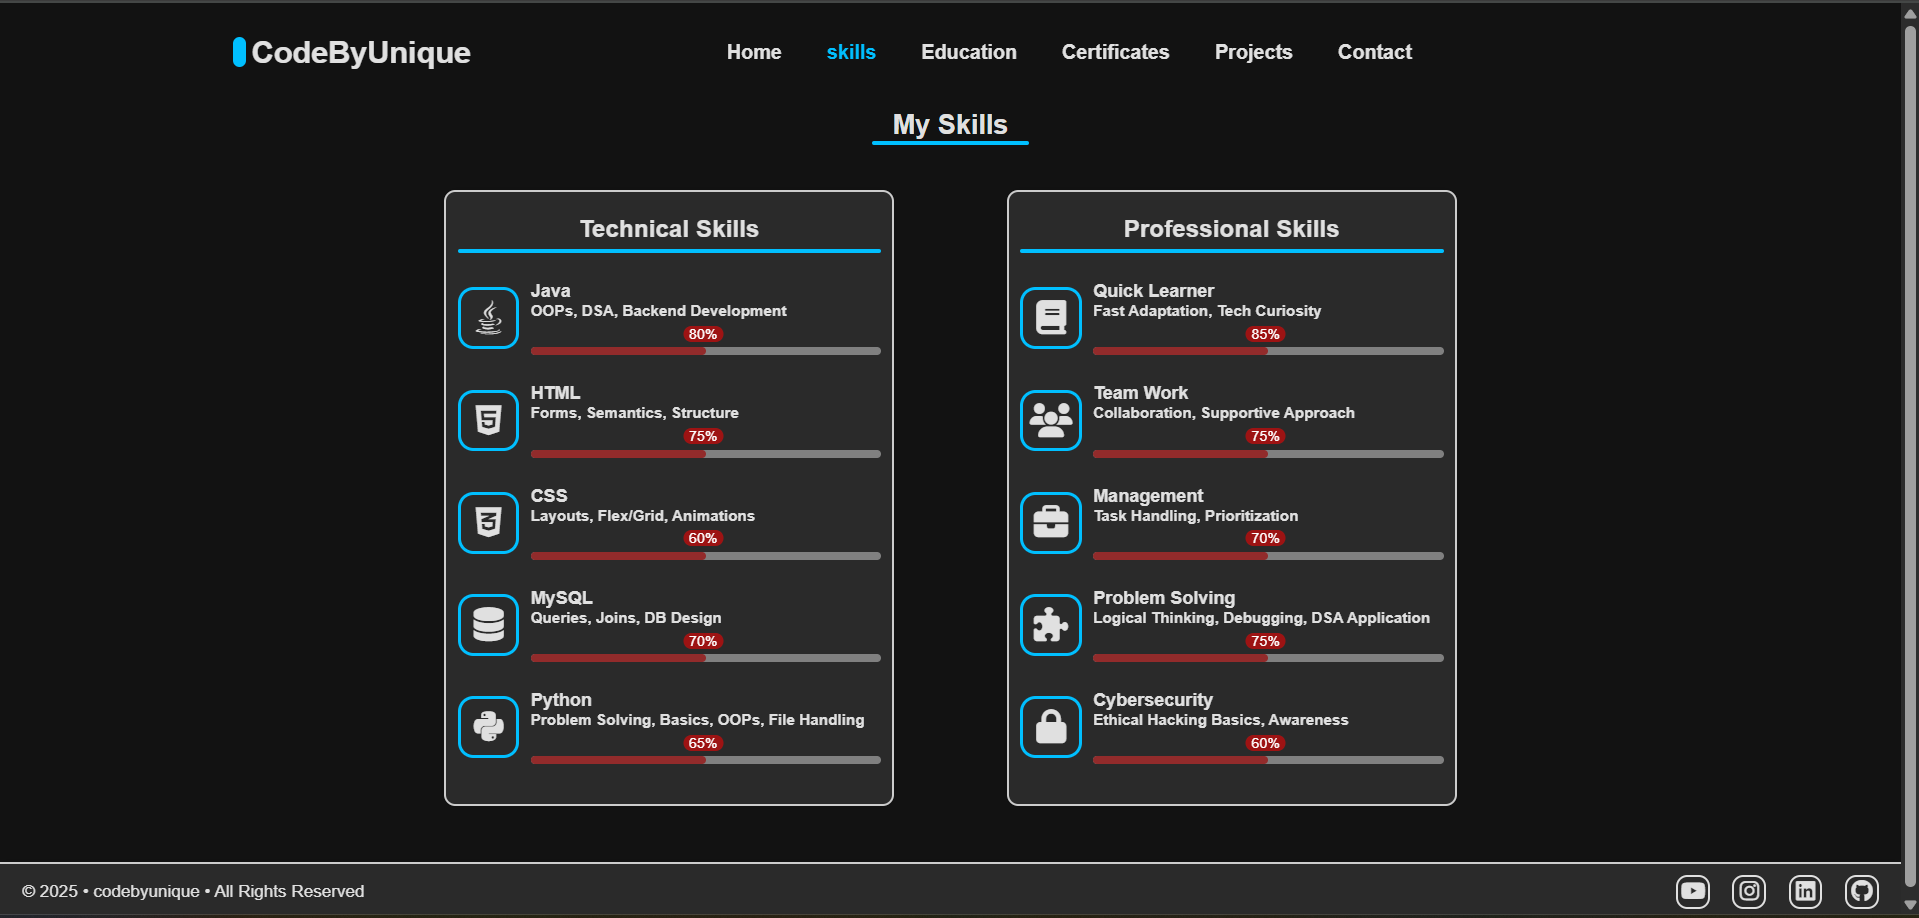The width and height of the screenshot is (1919, 918).
Task: Click the MySQL database icon
Action: click(x=488, y=624)
